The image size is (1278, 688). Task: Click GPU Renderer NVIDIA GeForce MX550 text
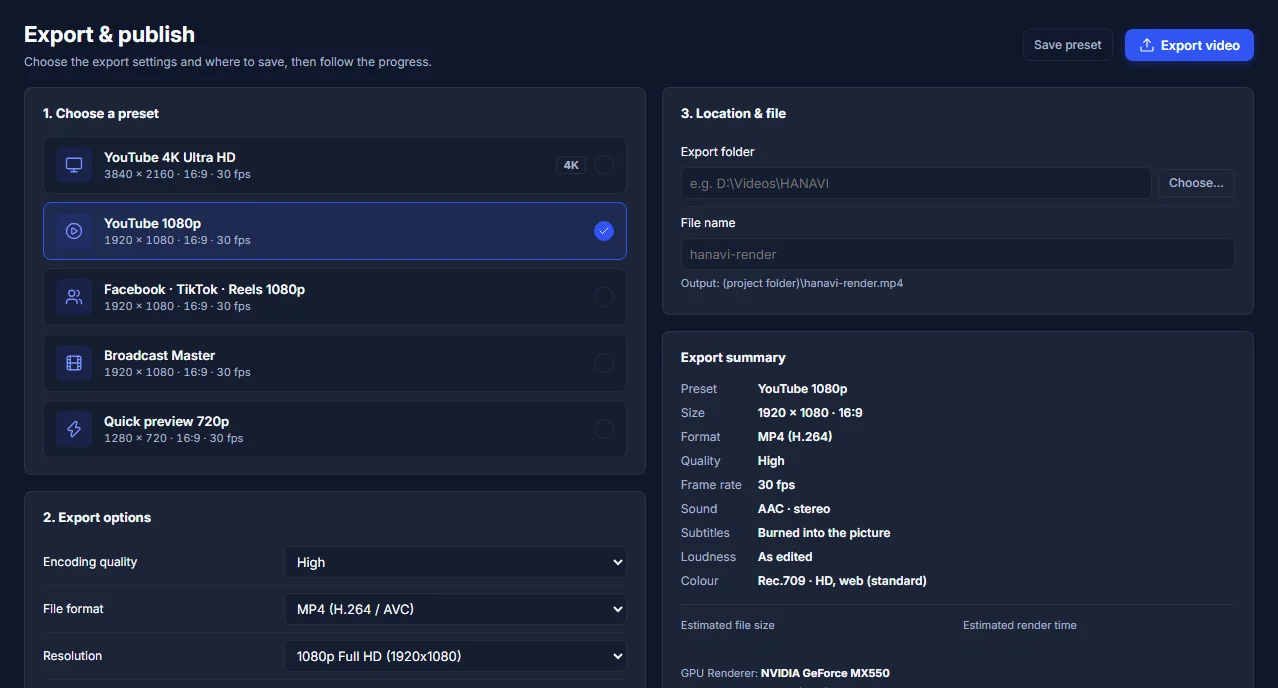[785, 673]
